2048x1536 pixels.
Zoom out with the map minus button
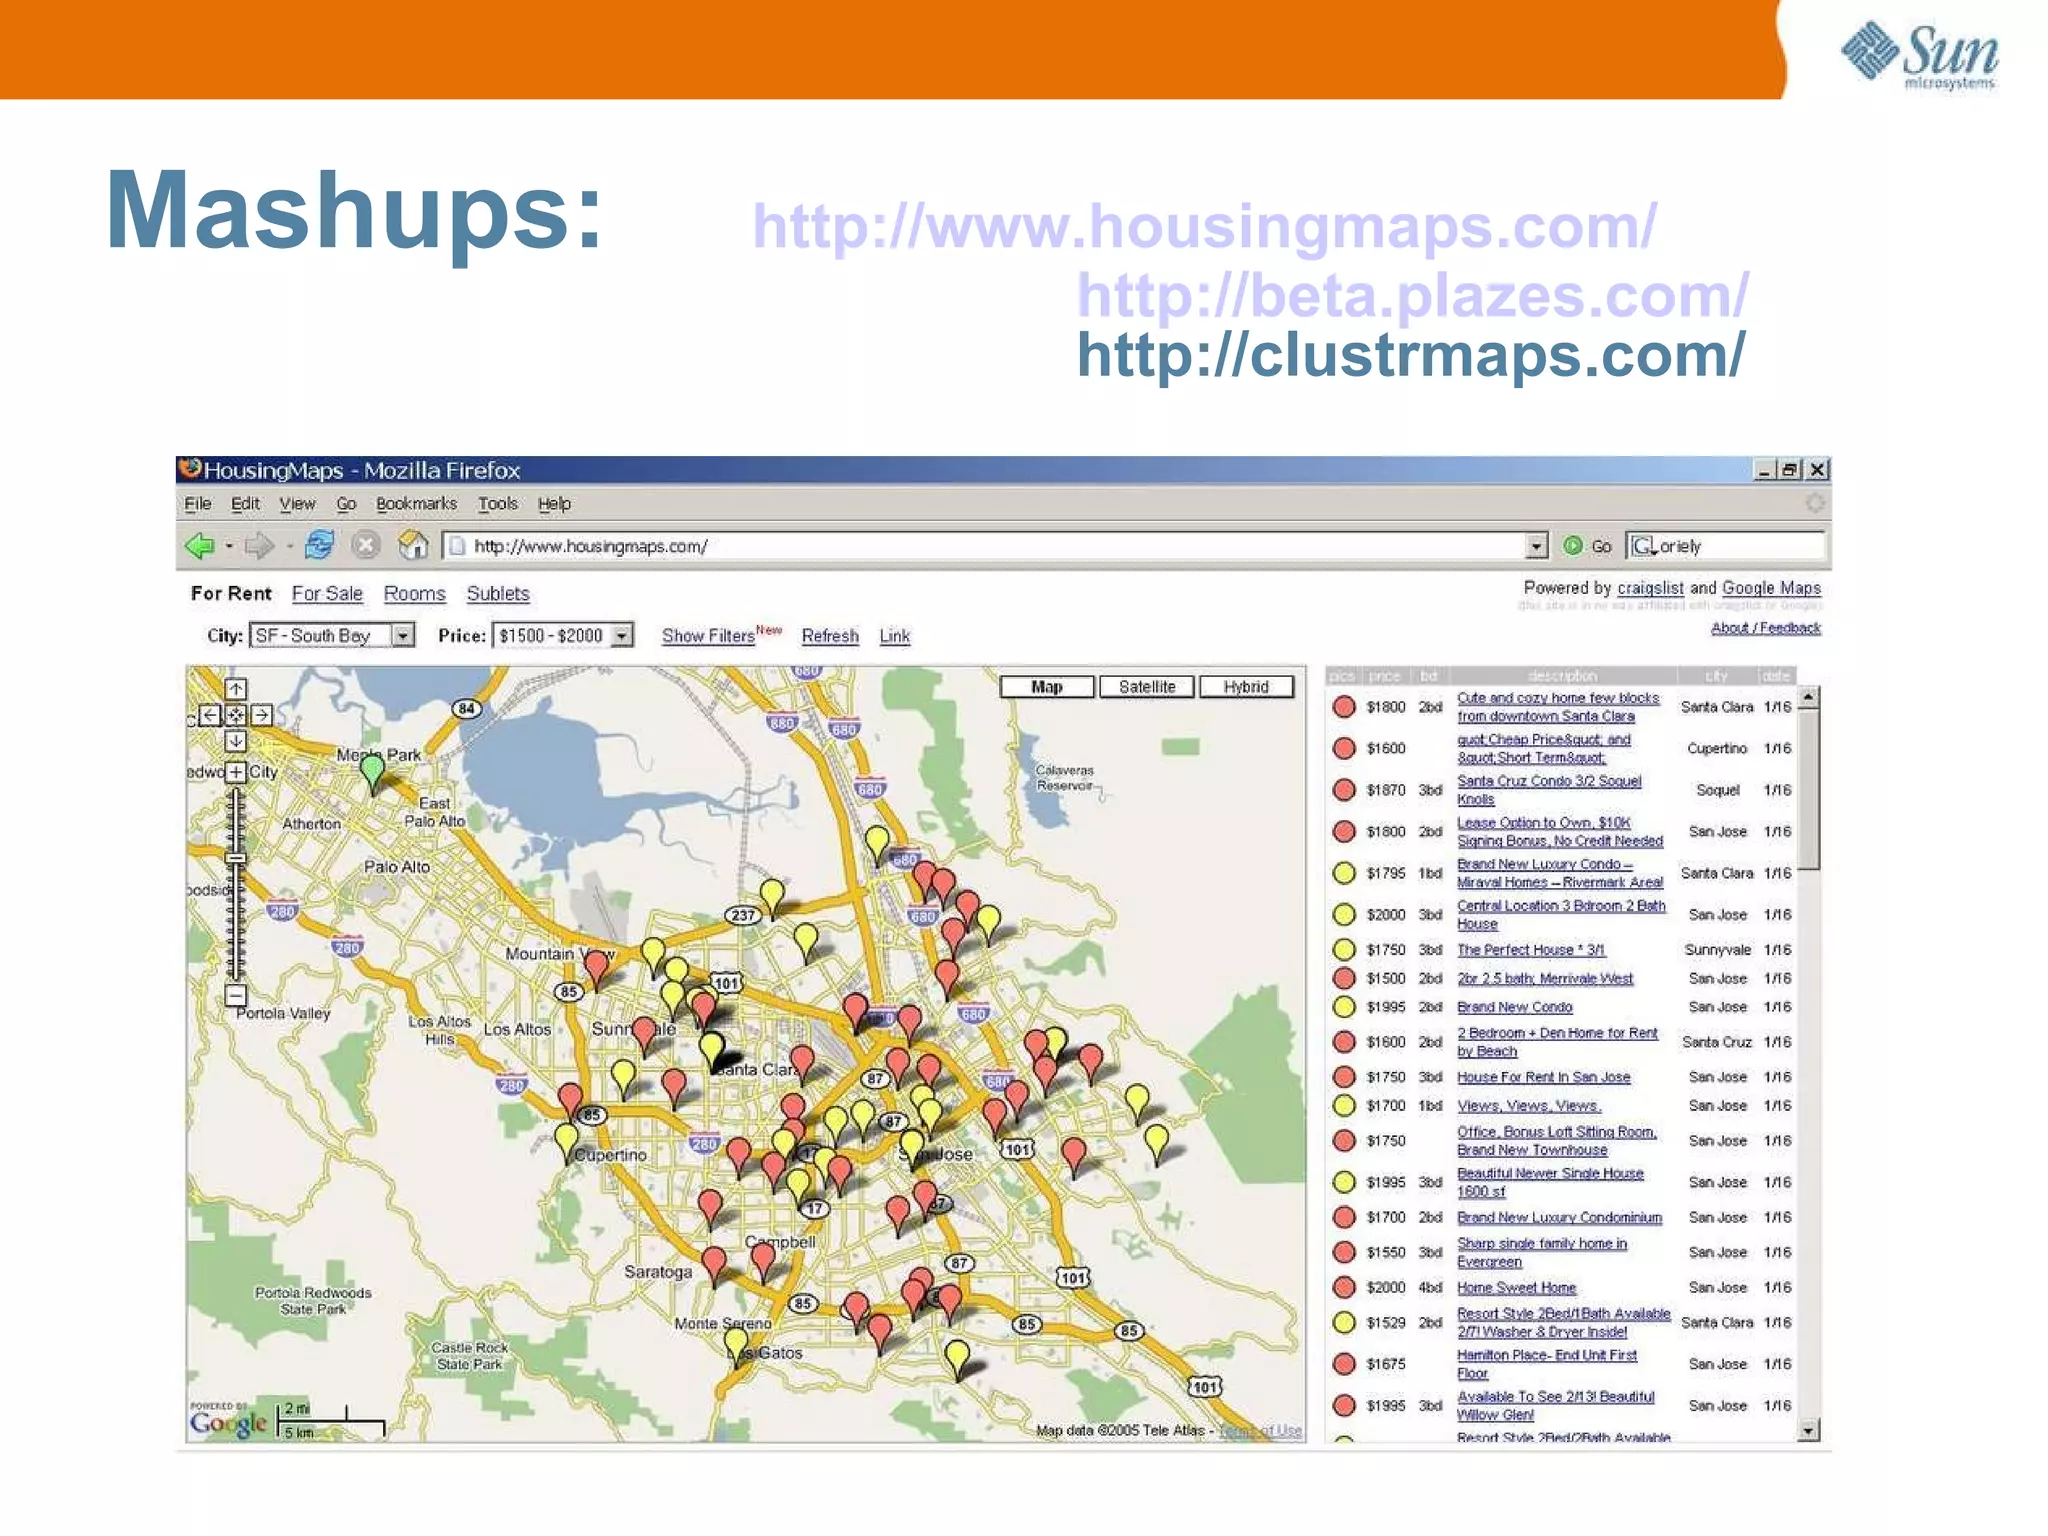[x=235, y=995]
